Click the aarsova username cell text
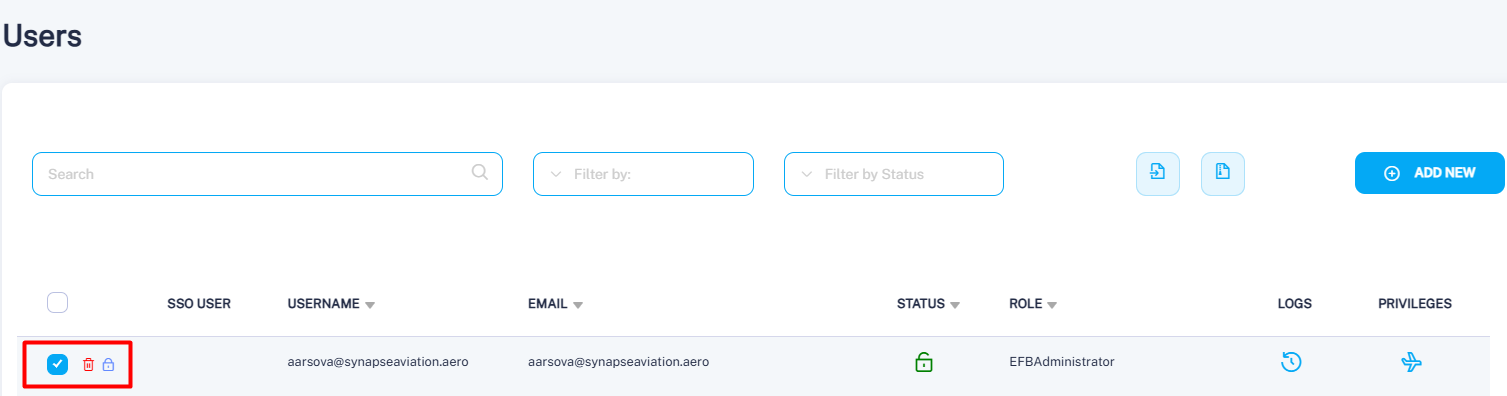Viewport: 1507px width, 396px height. click(378, 362)
